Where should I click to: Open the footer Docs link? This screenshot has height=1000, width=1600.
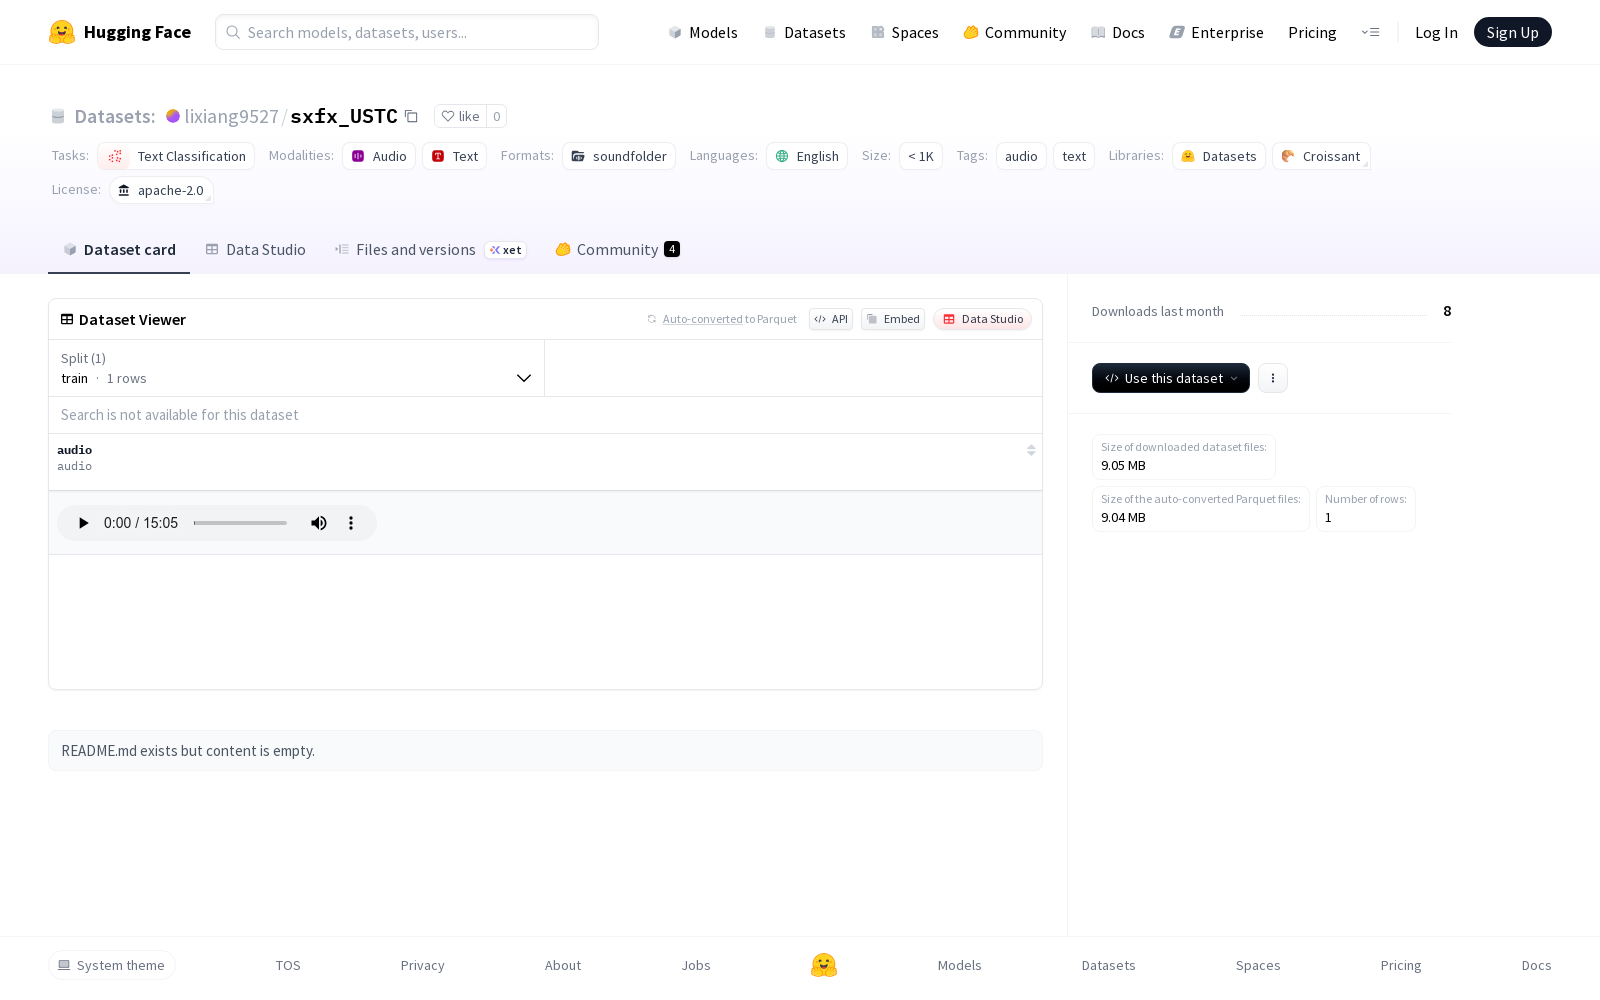point(1536,965)
